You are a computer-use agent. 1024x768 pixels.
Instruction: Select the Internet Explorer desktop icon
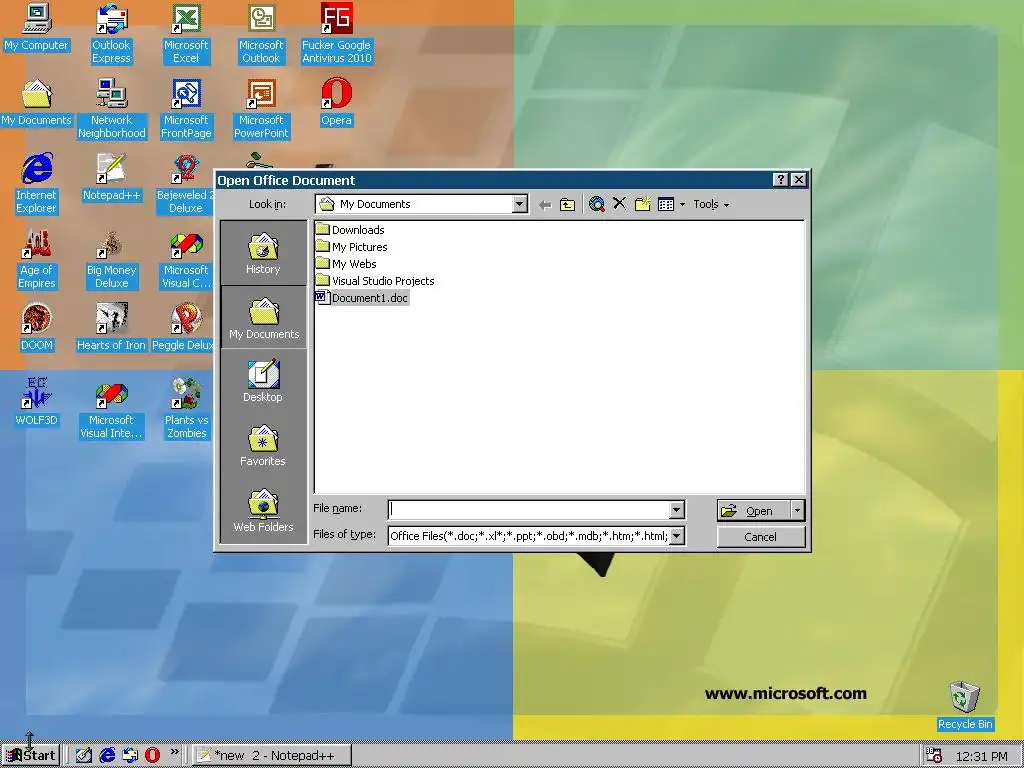(x=36, y=184)
